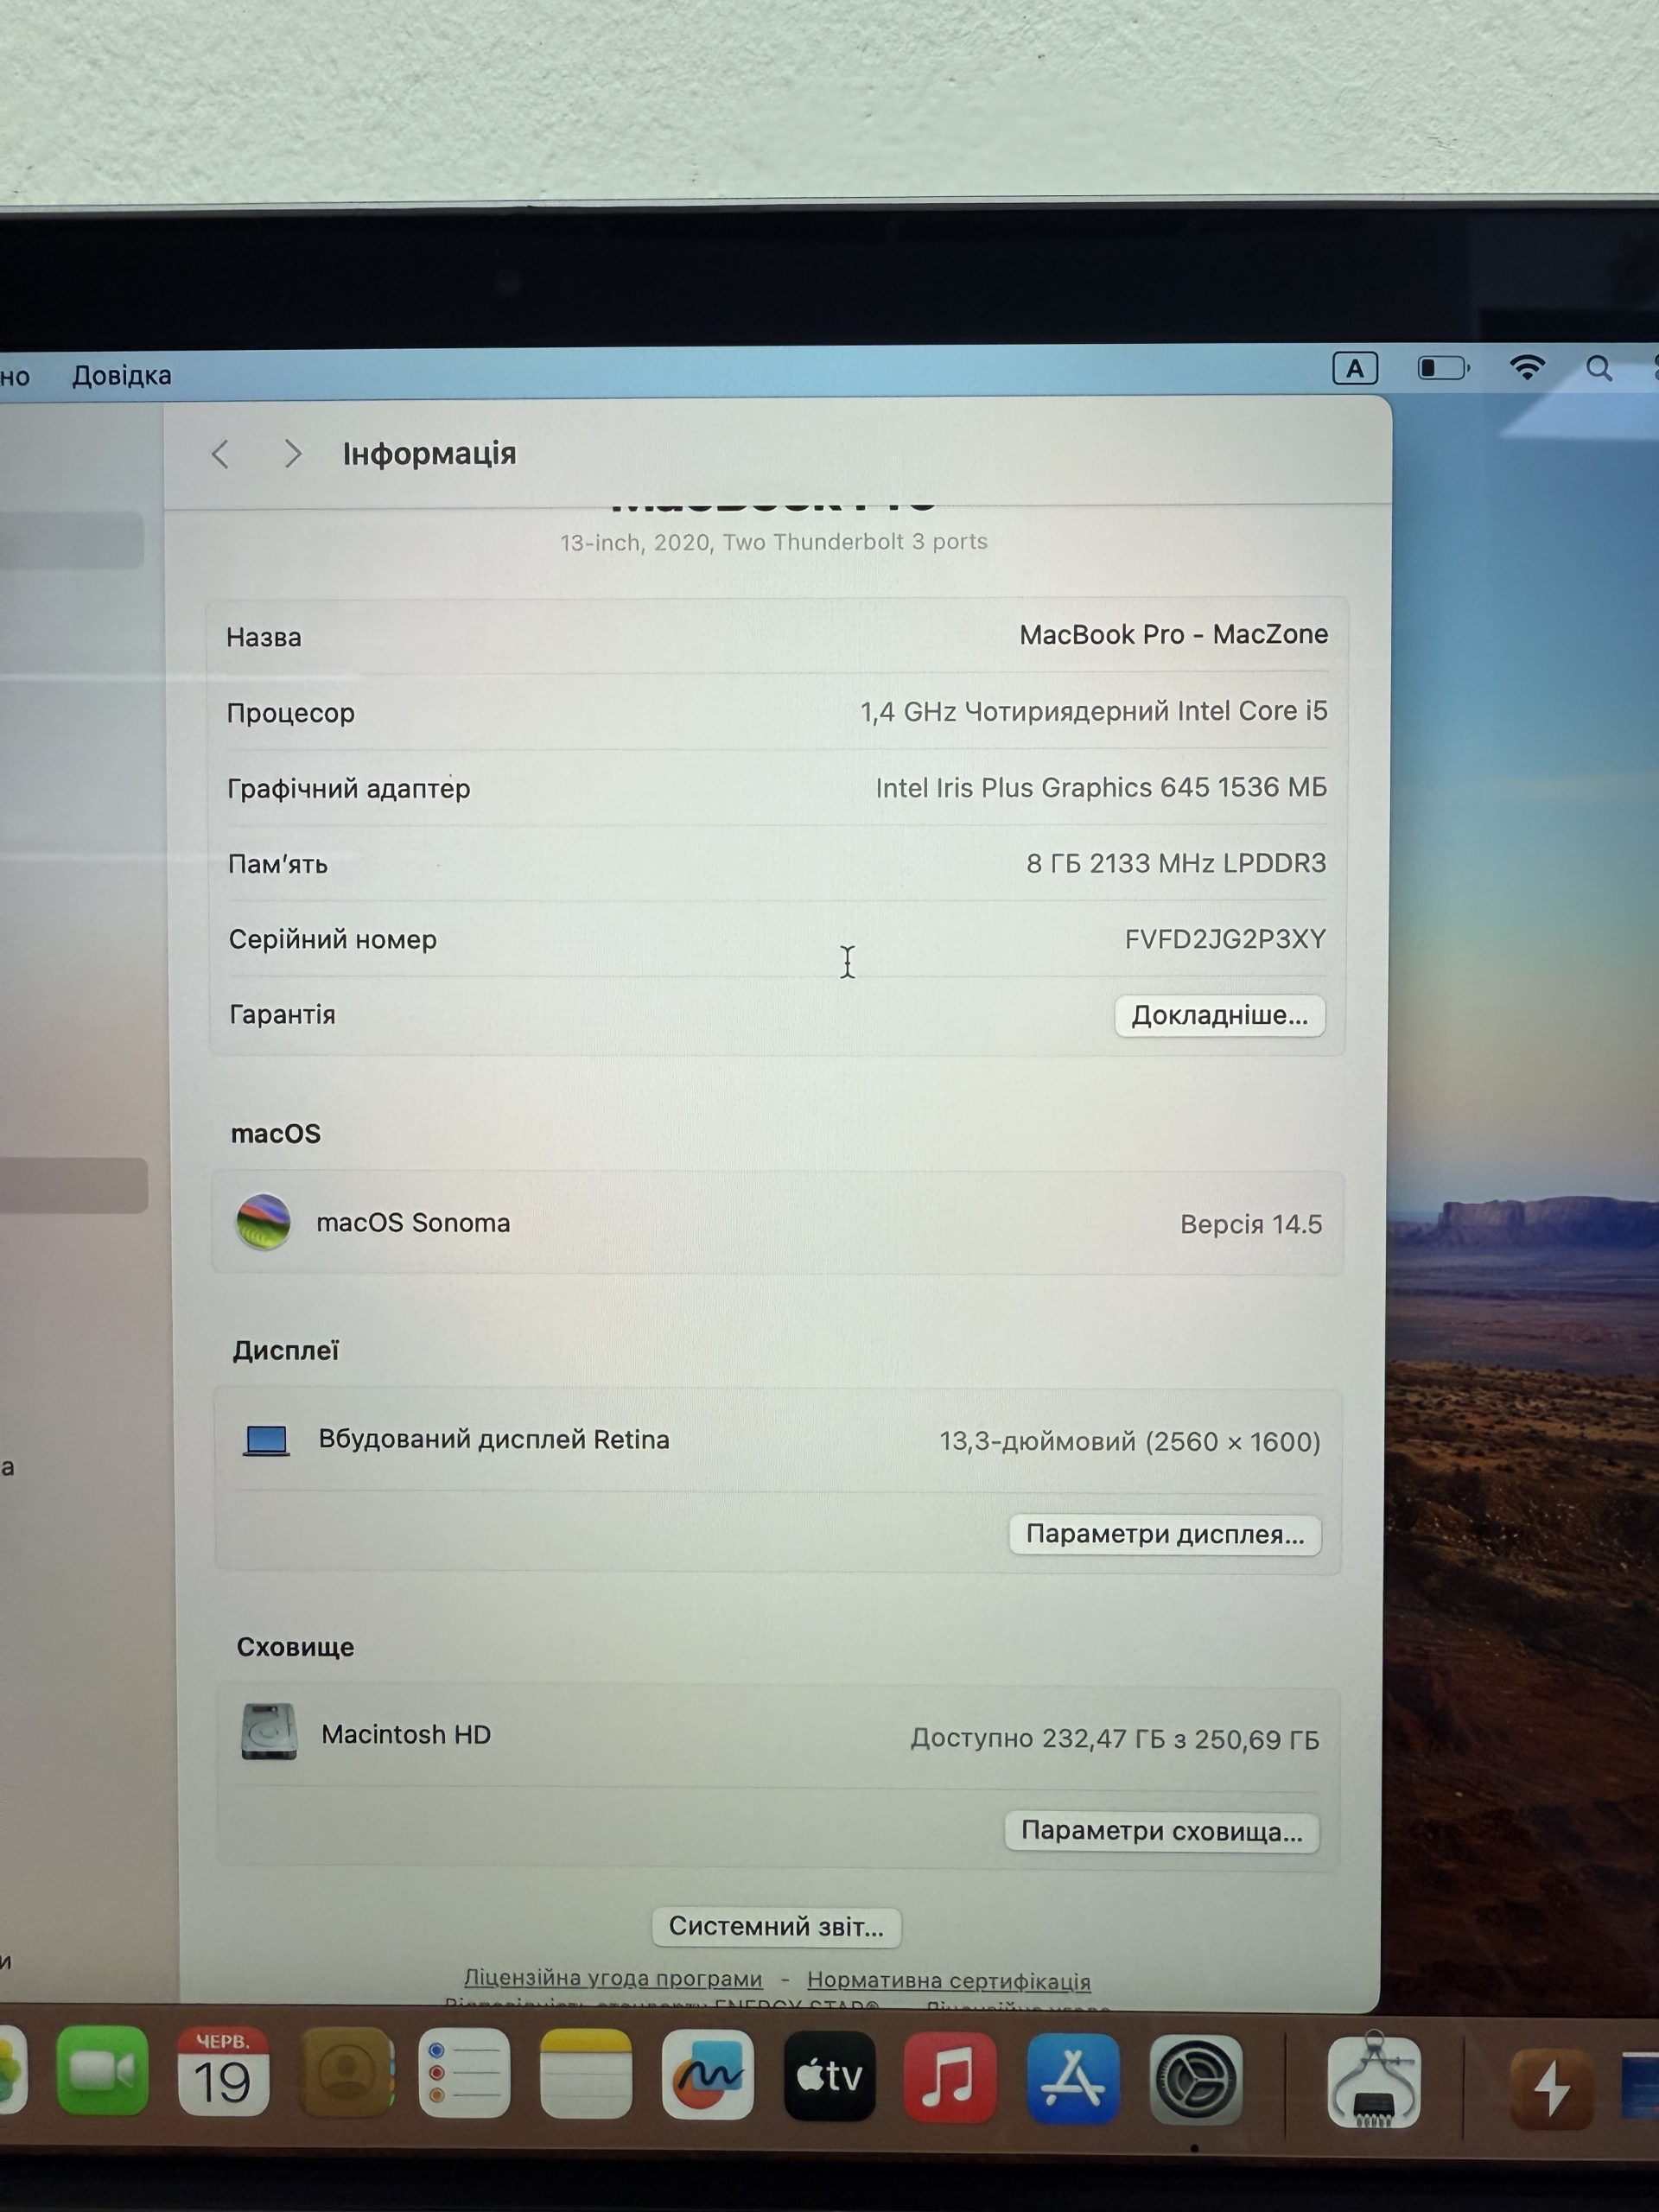1659x2212 pixels.
Task: Select serial number FVFD2JG2P3XY
Action: click(1225, 939)
